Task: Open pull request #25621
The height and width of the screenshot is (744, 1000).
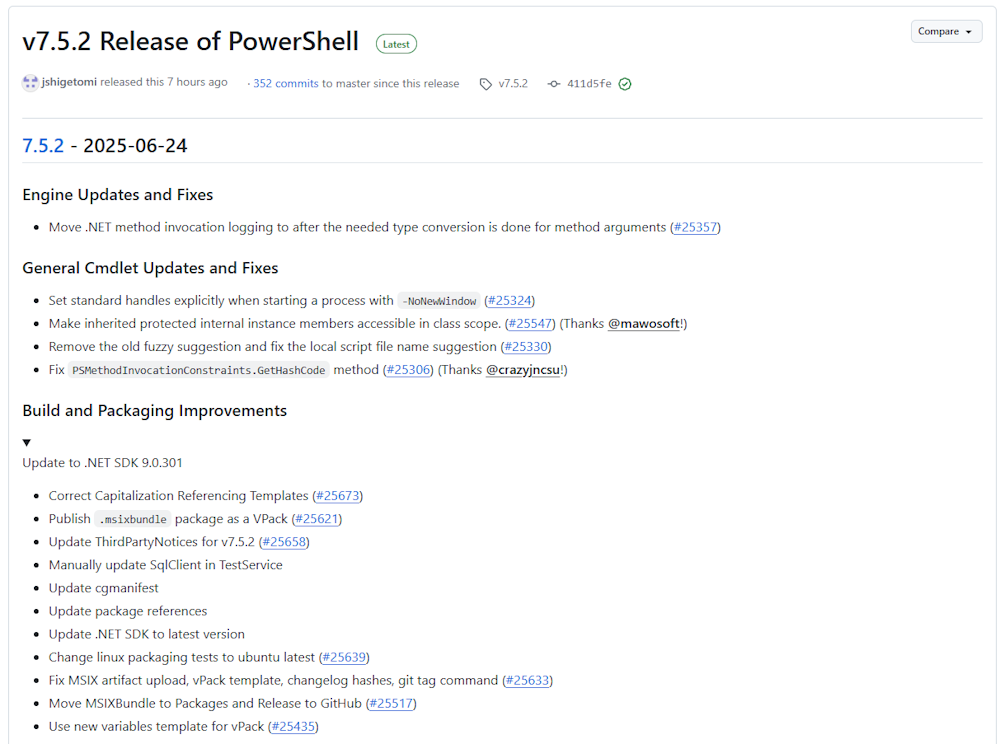Action: tap(317, 518)
